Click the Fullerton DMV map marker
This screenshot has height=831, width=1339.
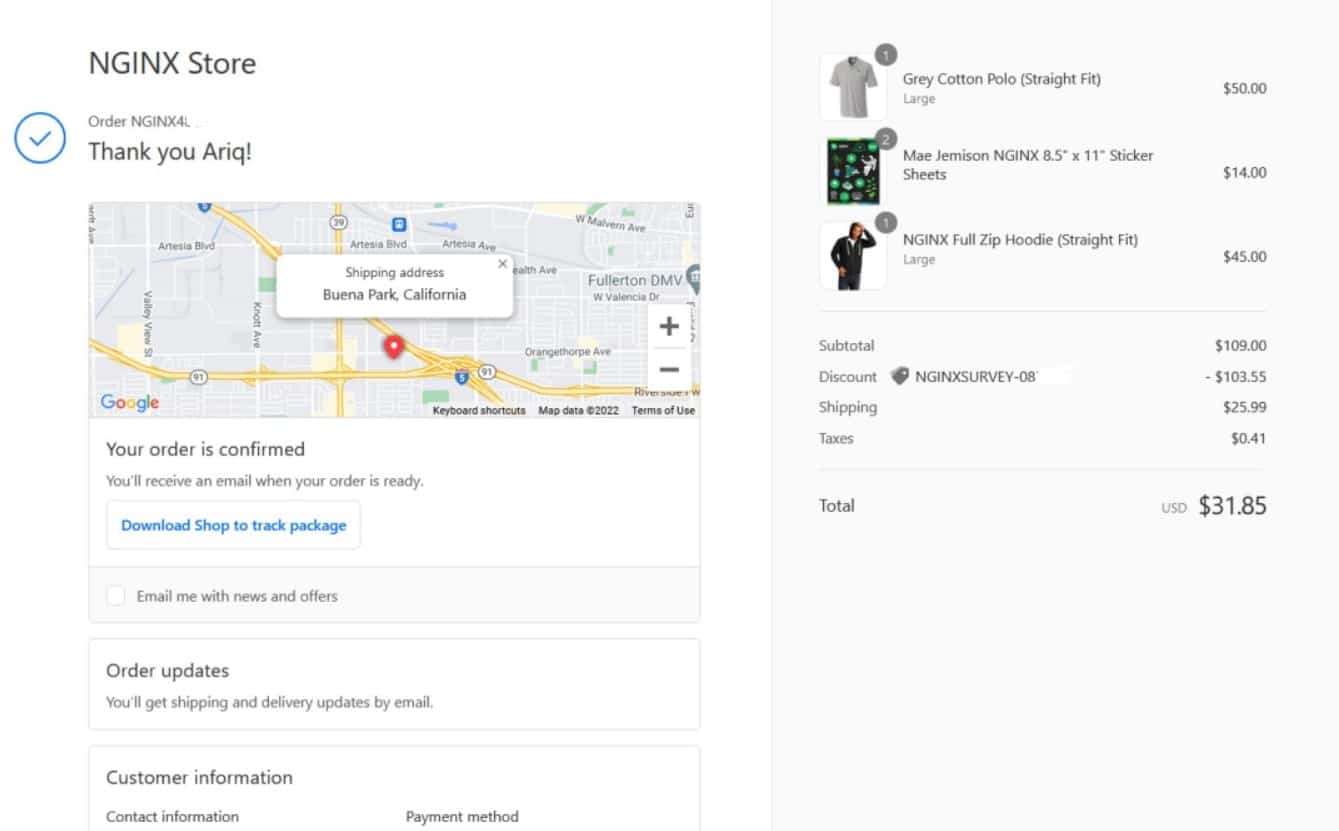click(694, 275)
